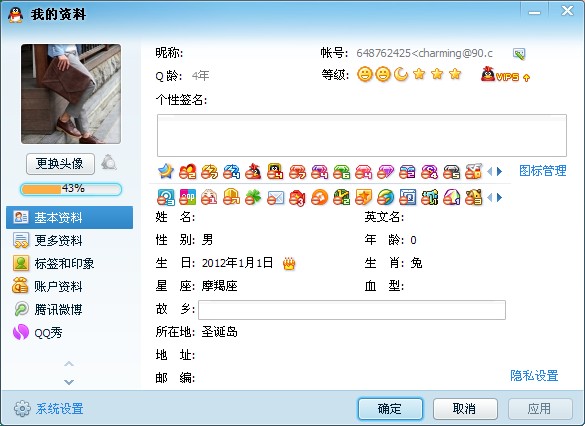This screenshot has width=585, height=426.
Task: Click the 应用 button
Action: point(540,409)
